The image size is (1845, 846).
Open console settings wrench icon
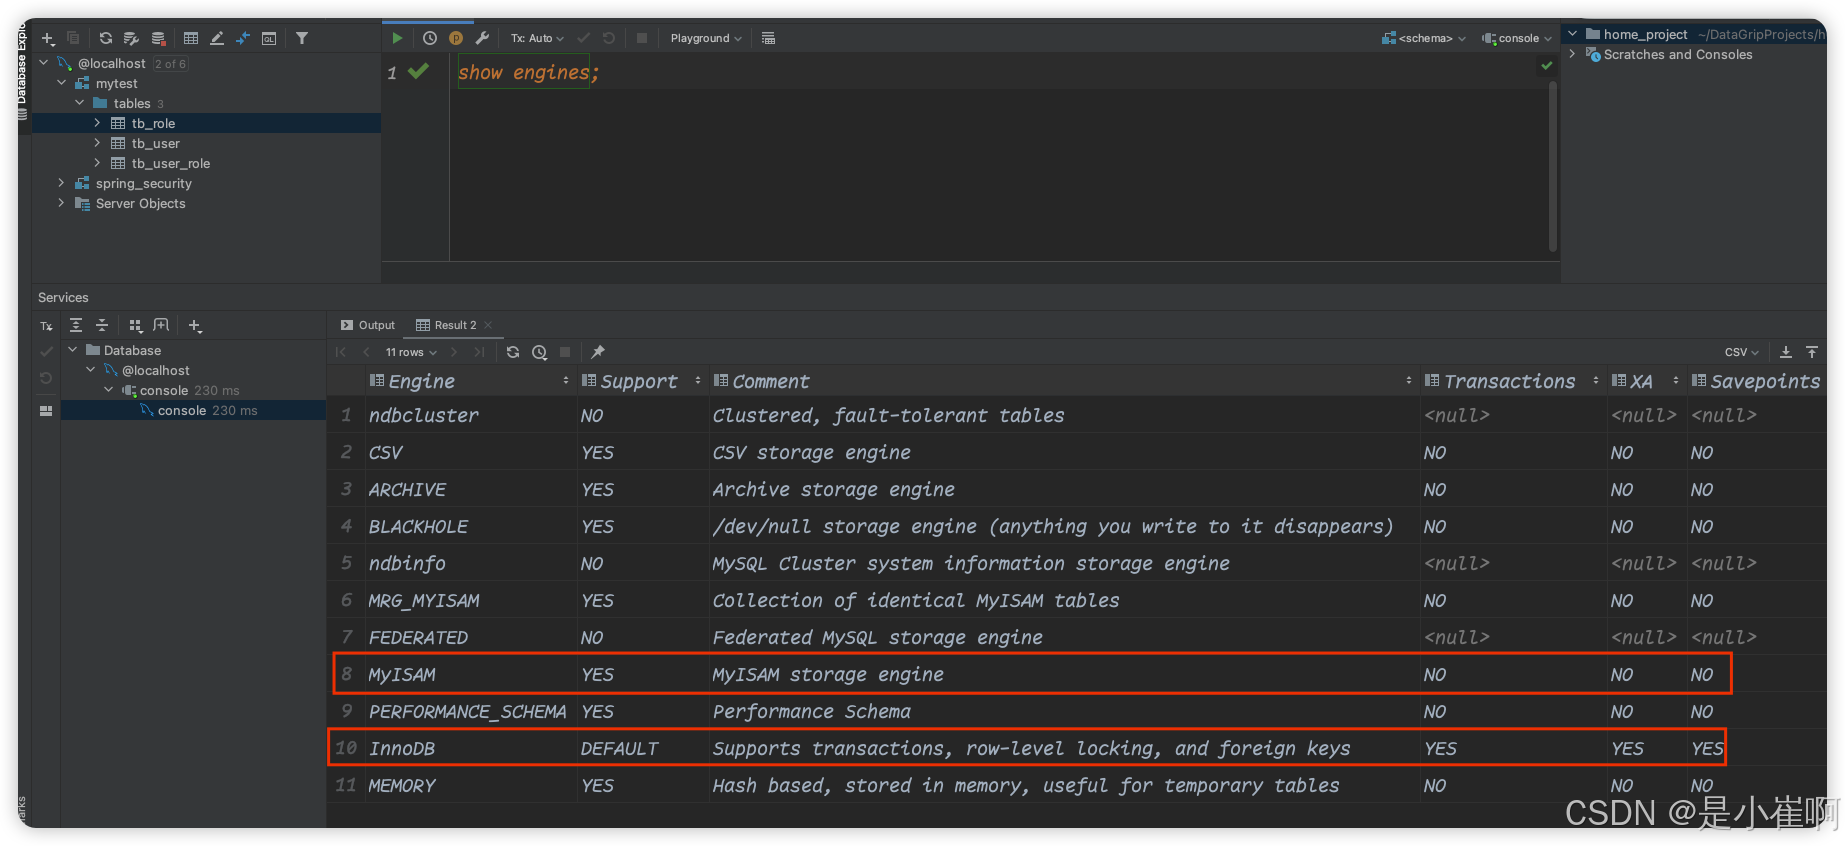[x=482, y=38]
